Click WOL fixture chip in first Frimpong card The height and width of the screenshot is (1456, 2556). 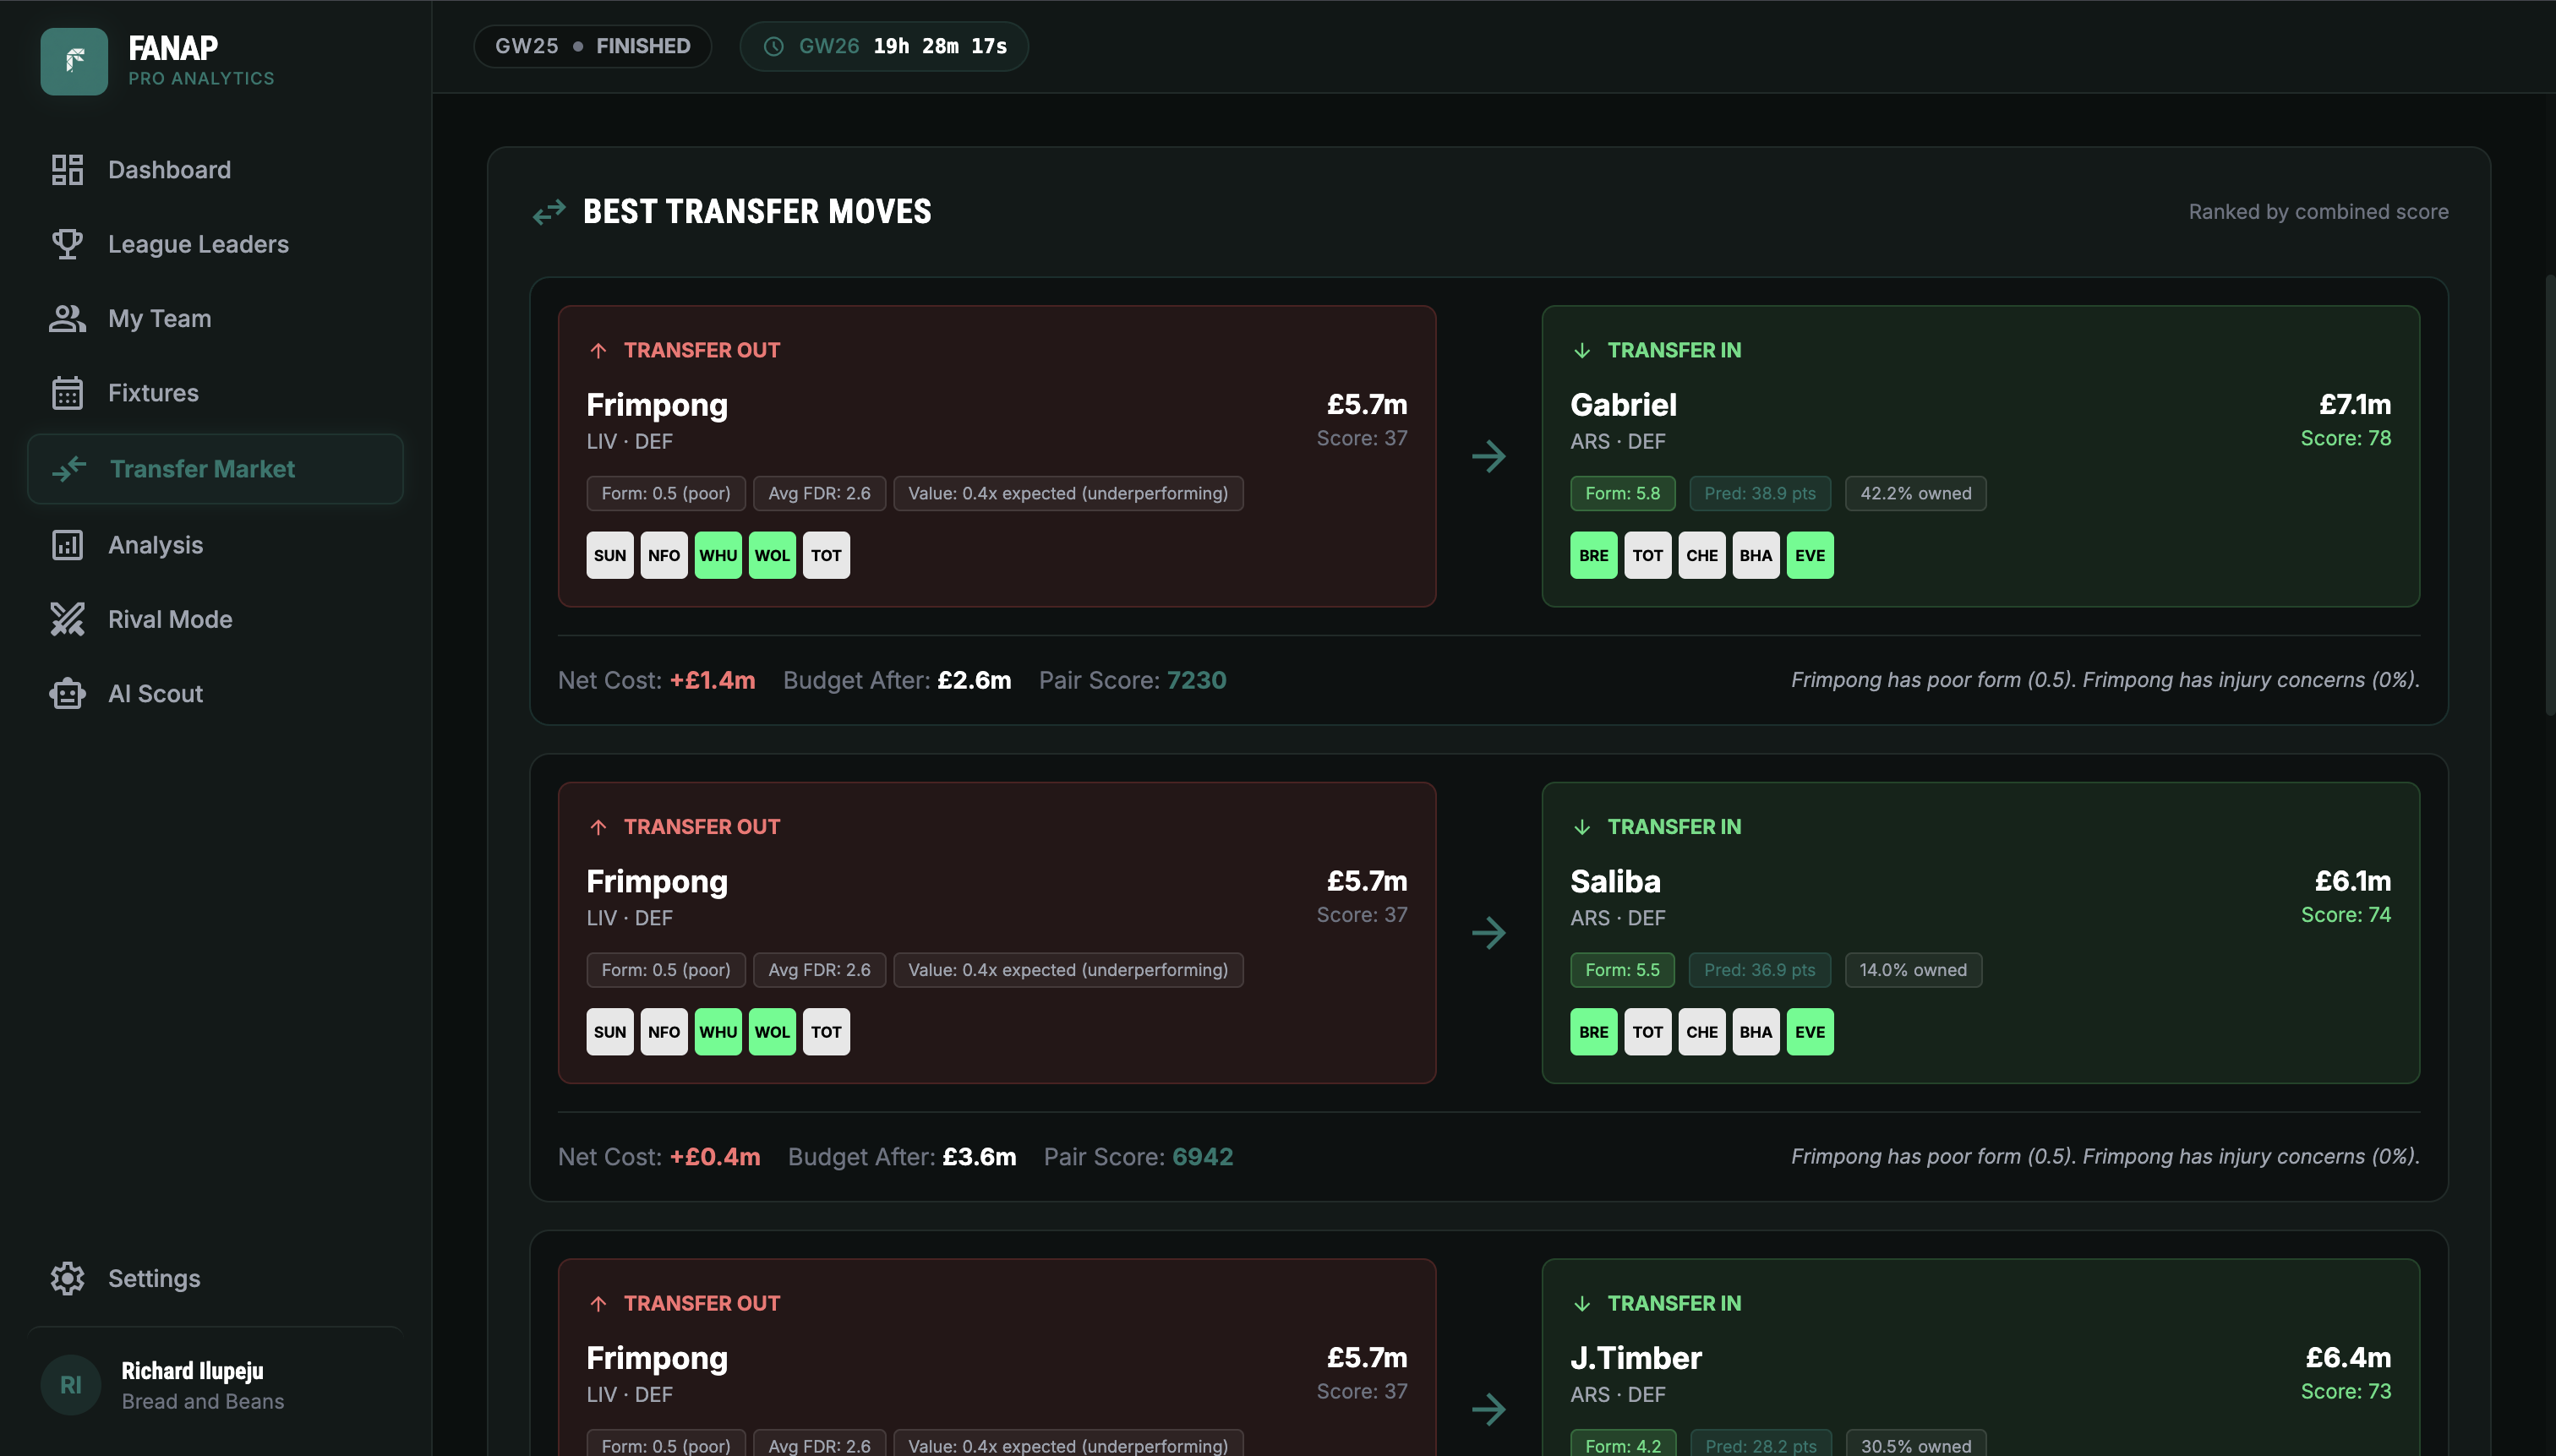point(772,555)
